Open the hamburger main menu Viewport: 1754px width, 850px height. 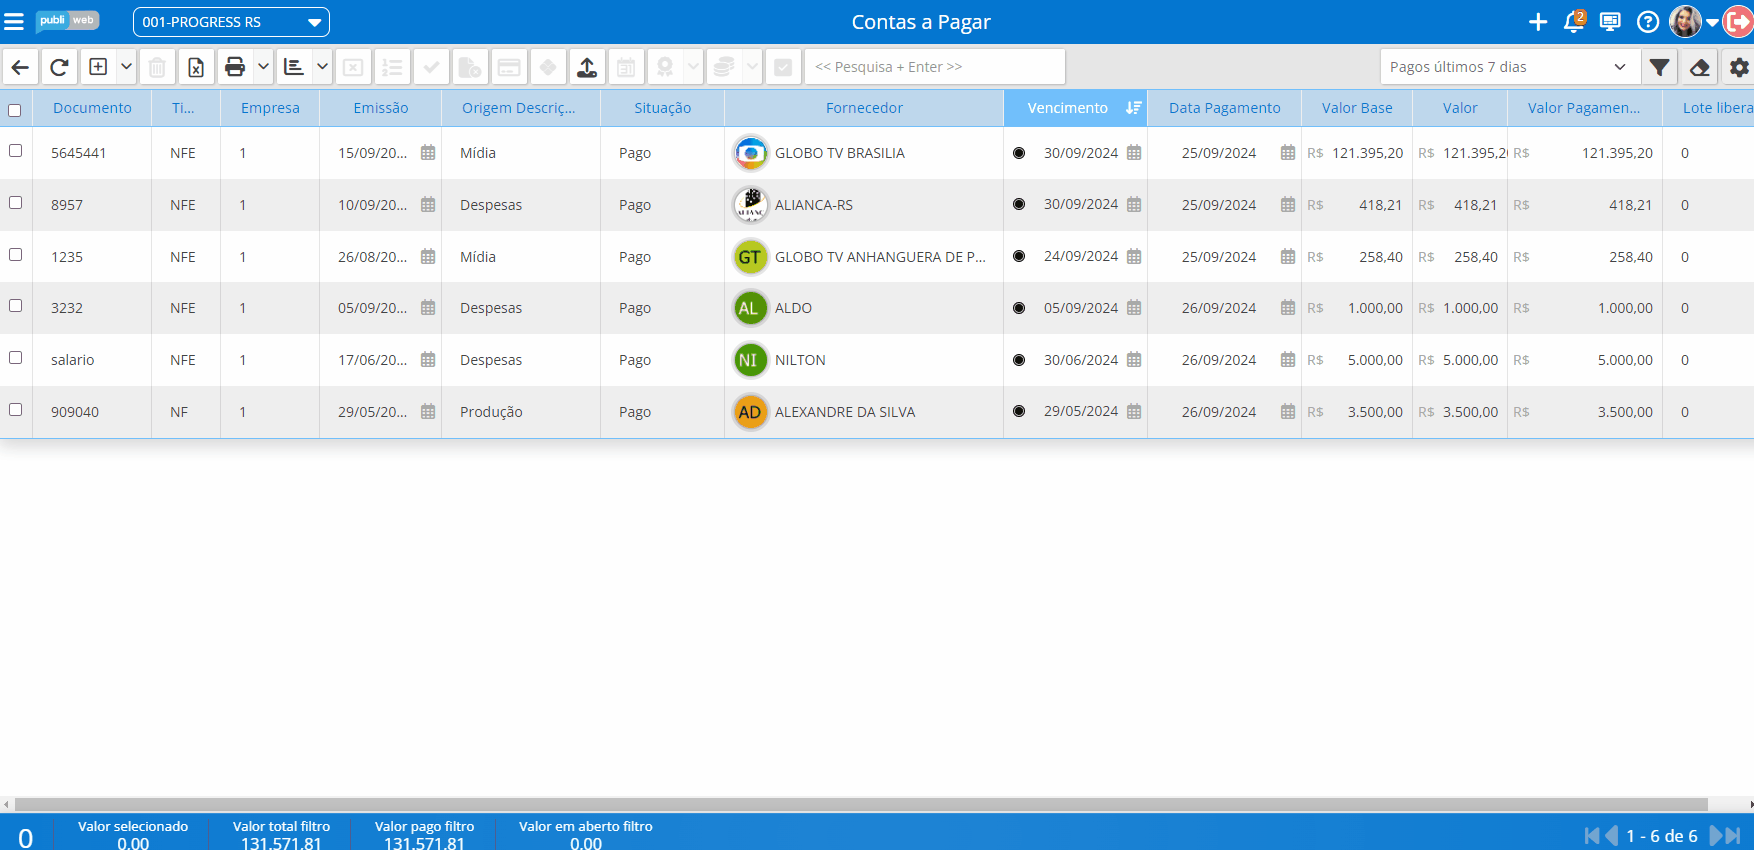[x=14, y=22]
